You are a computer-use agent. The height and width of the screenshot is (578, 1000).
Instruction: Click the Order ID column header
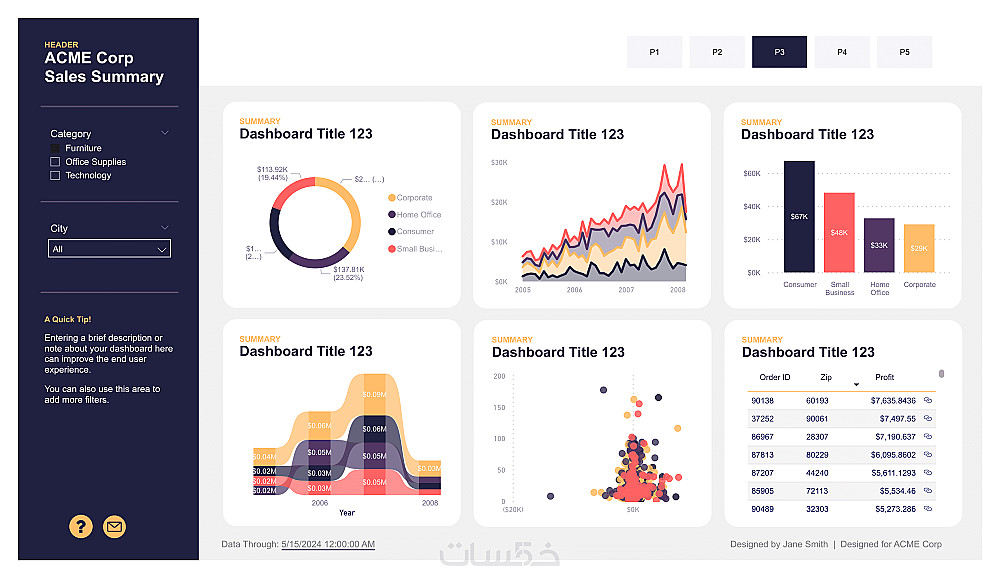(774, 377)
